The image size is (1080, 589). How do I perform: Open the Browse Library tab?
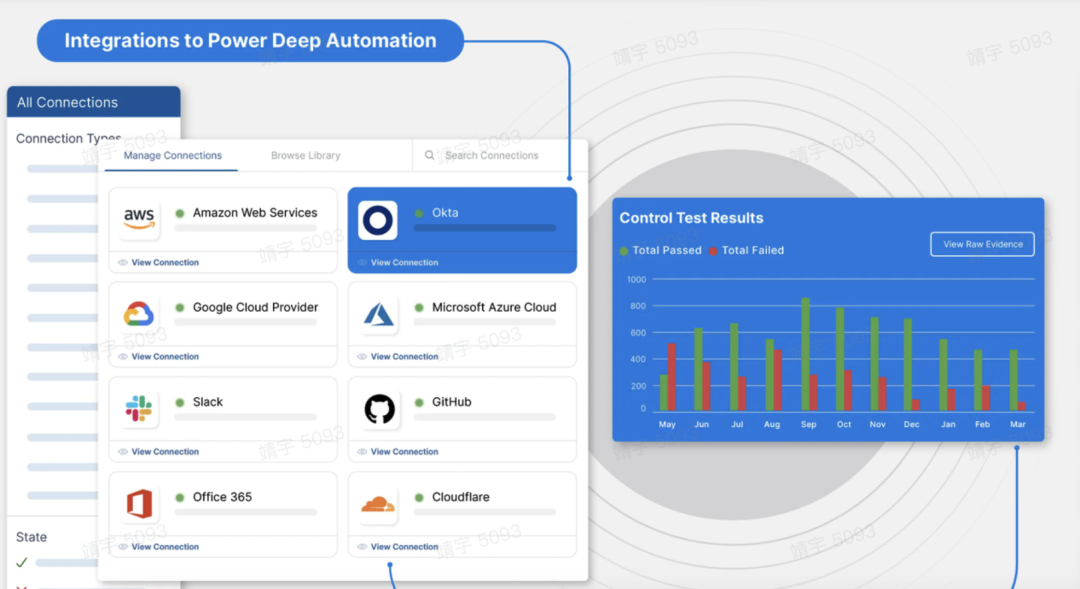click(x=305, y=156)
